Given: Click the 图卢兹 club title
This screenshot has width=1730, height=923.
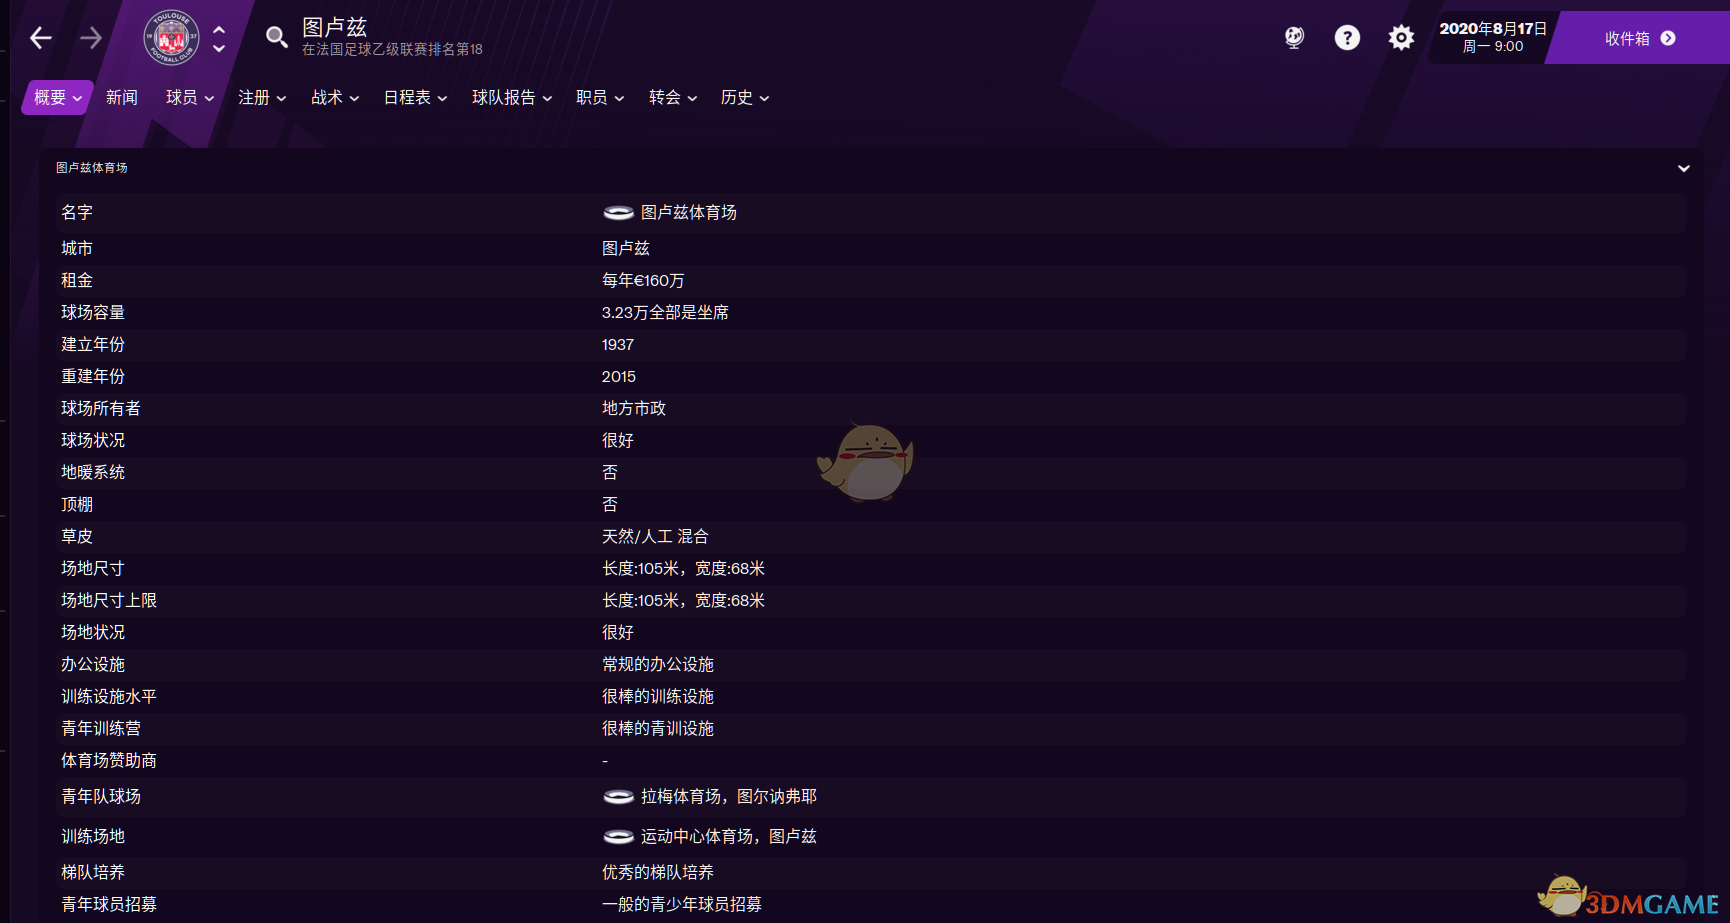Looking at the screenshot, I should [335, 27].
